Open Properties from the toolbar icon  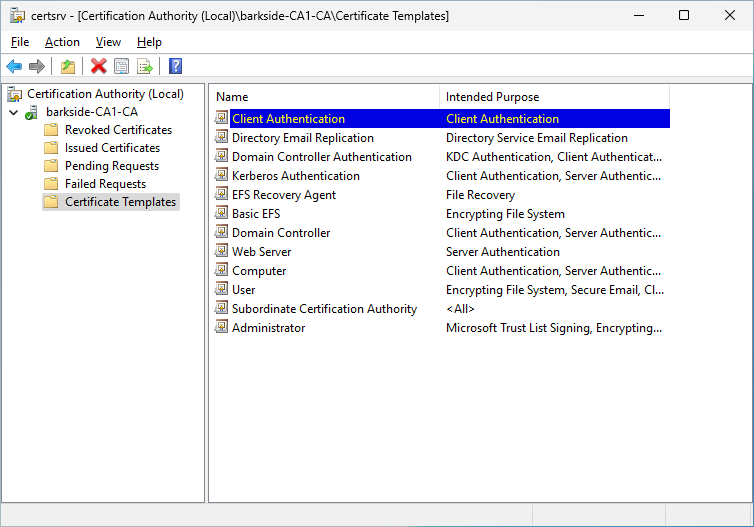coord(121,67)
